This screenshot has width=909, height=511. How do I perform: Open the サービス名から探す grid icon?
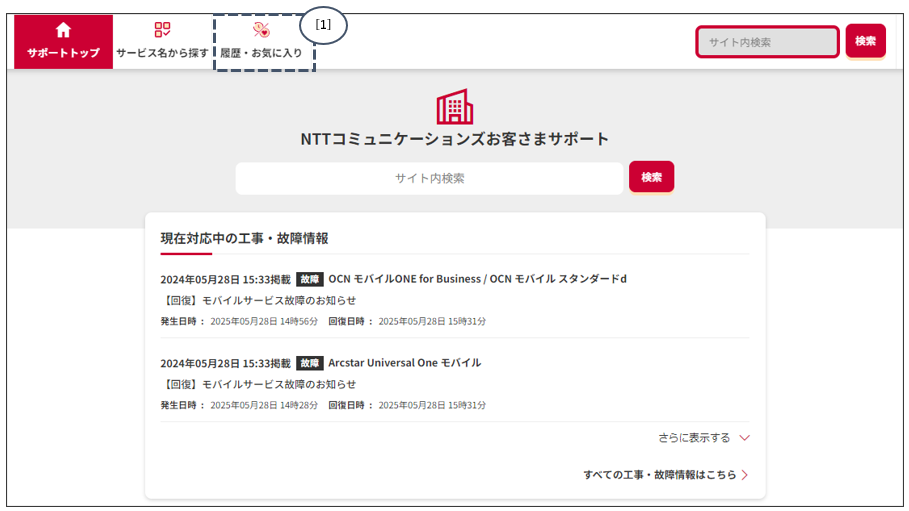(x=162, y=30)
